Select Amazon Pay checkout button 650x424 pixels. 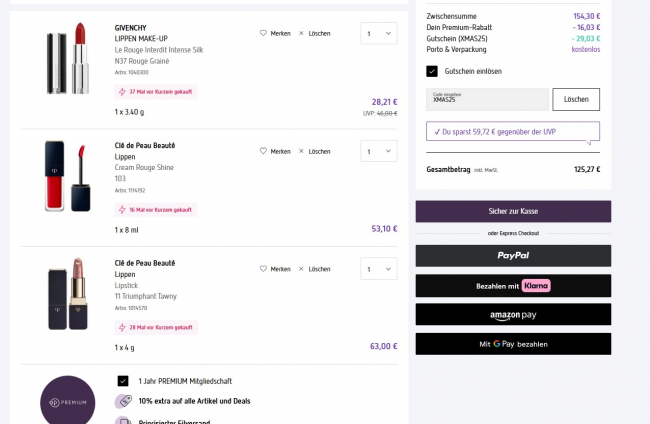(513, 315)
